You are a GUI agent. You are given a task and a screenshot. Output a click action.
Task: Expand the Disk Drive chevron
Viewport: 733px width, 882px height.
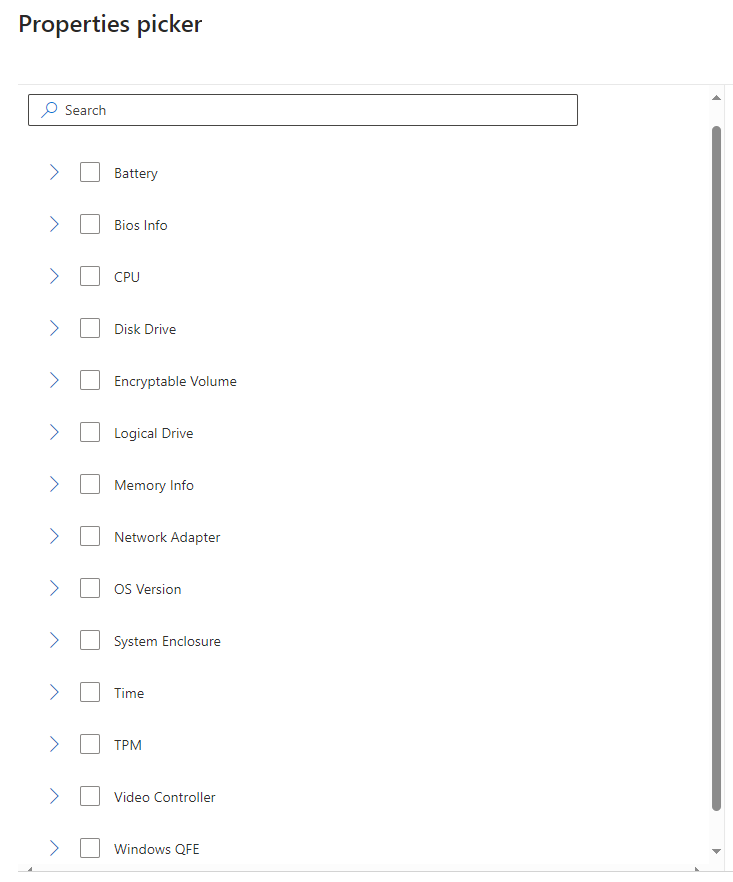click(54, 328)
